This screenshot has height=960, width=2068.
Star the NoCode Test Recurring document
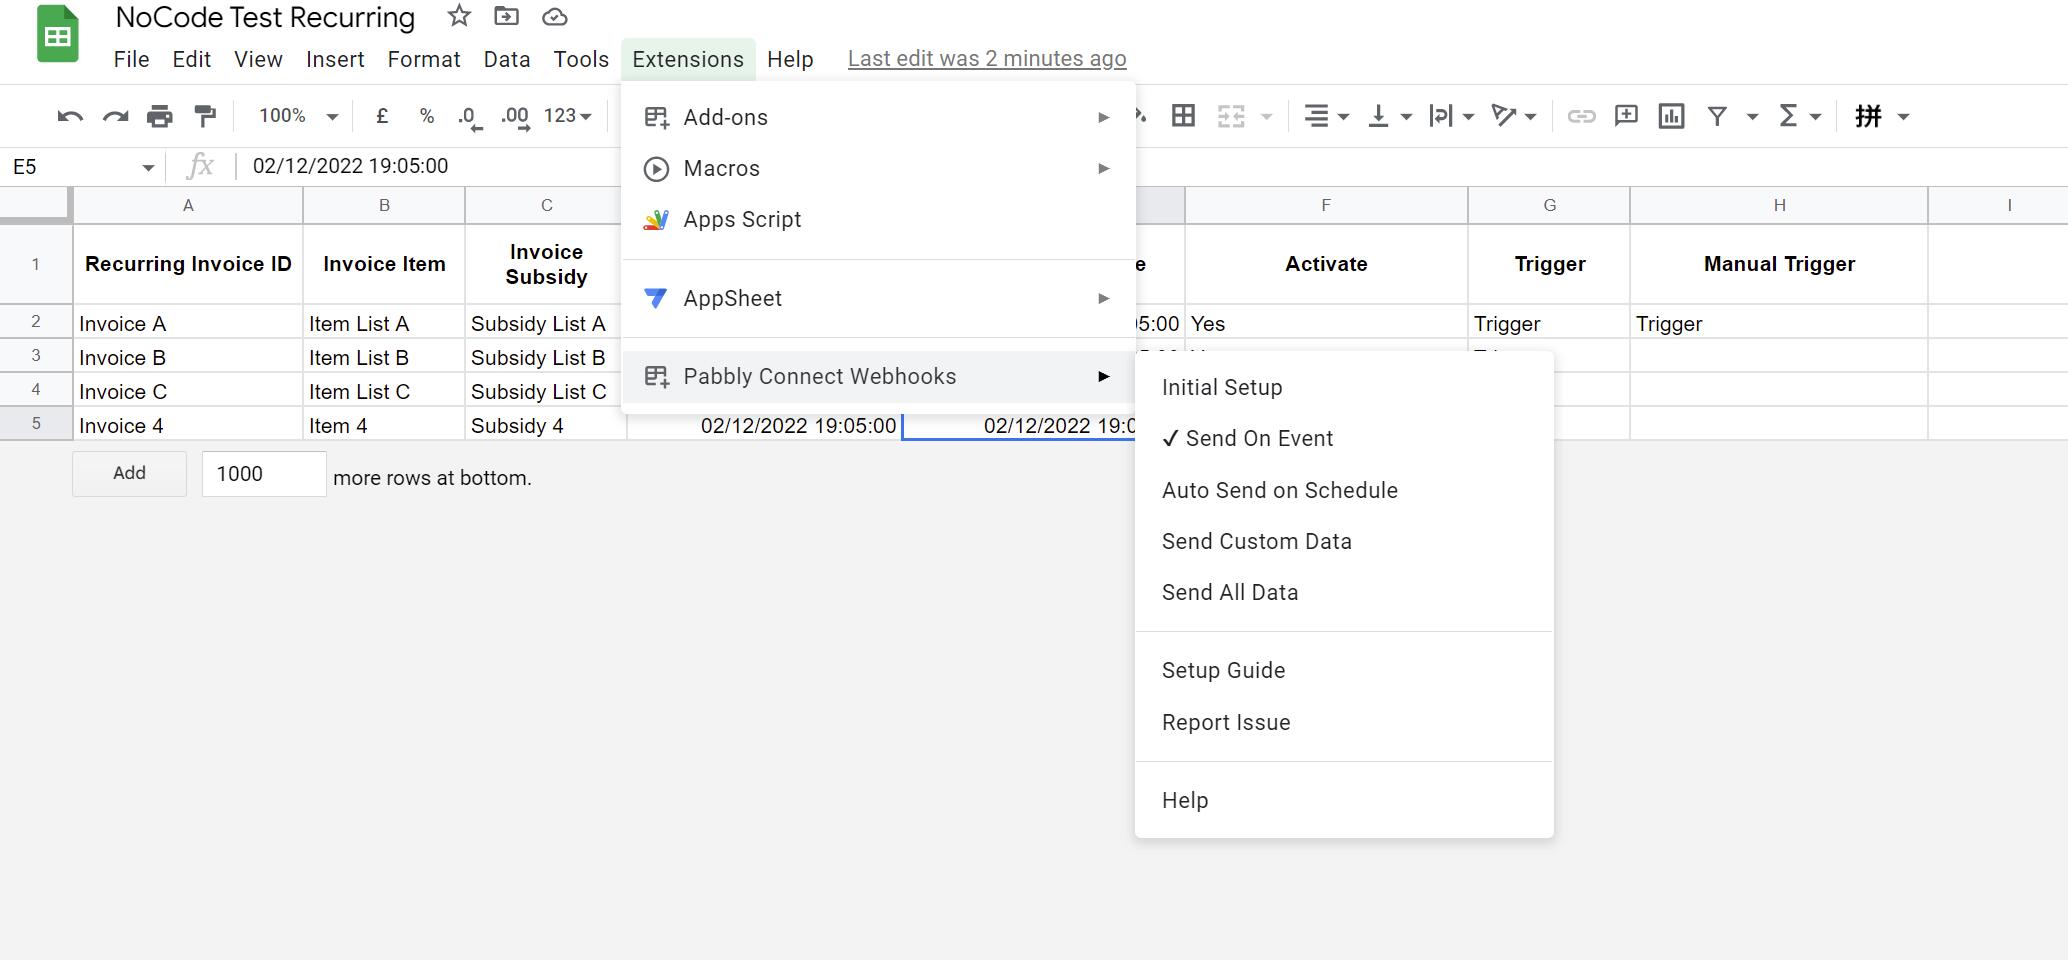(x=459, y=16)
